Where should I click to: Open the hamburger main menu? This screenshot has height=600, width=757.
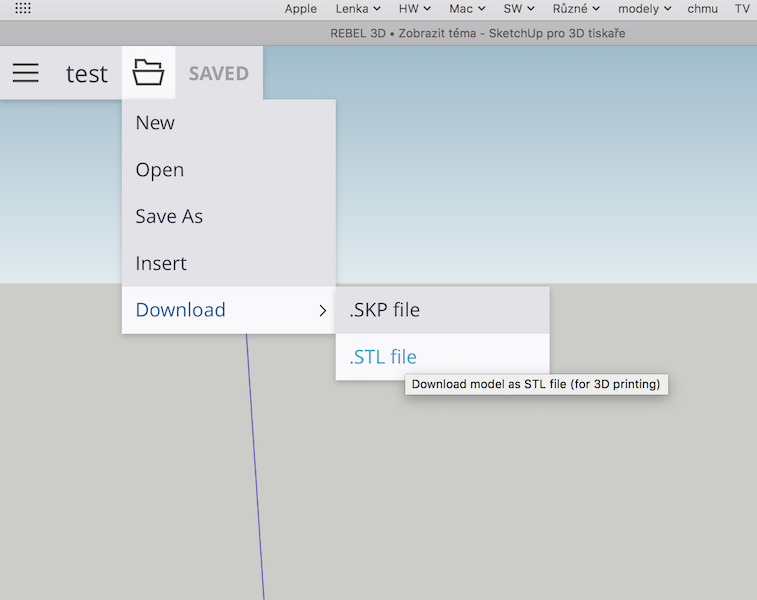pyautogui.click(x=26, y=73)
